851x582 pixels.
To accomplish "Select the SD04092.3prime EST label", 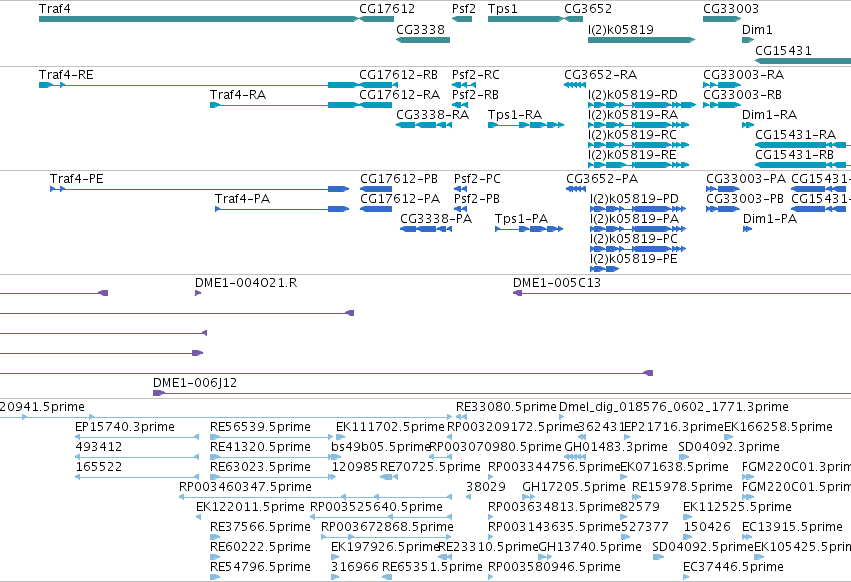I will point(729,447).
